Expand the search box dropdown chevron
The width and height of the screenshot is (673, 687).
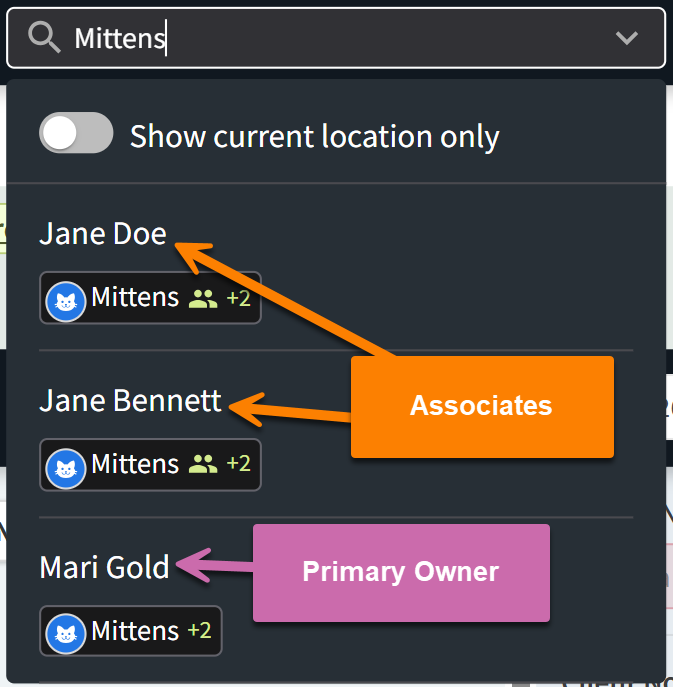(627, 38)
